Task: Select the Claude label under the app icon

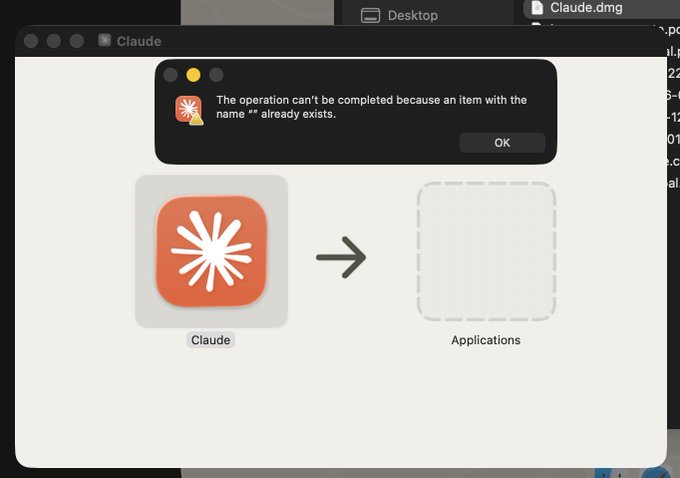Action: (x=211, y=340)
